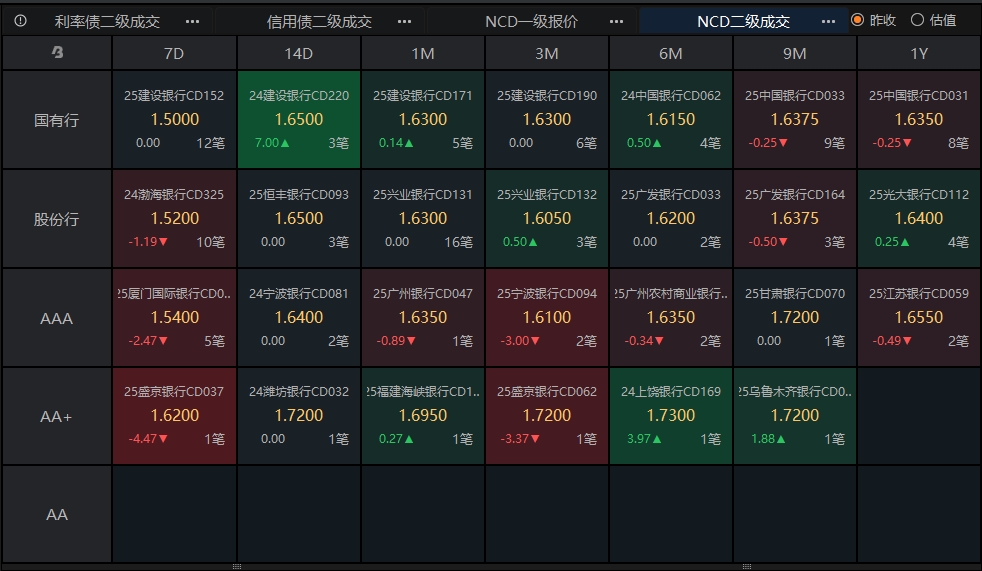The height and width of the screenshot is (571, 982).
Task: Open the 25建设银行CD190 cell
Action: pos(547,120)
